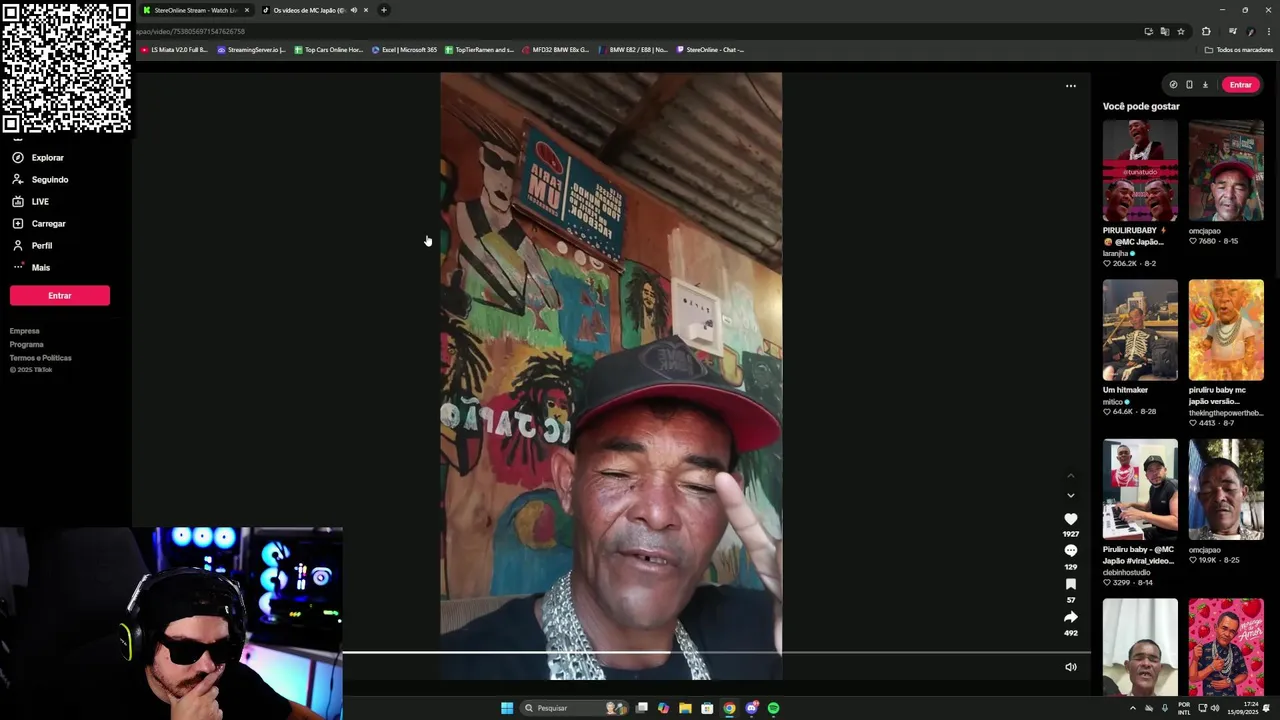Viewport: 1280px width, 720px height.
Task: Open the Carregar upload page
Action: click(x=39, y=224)
